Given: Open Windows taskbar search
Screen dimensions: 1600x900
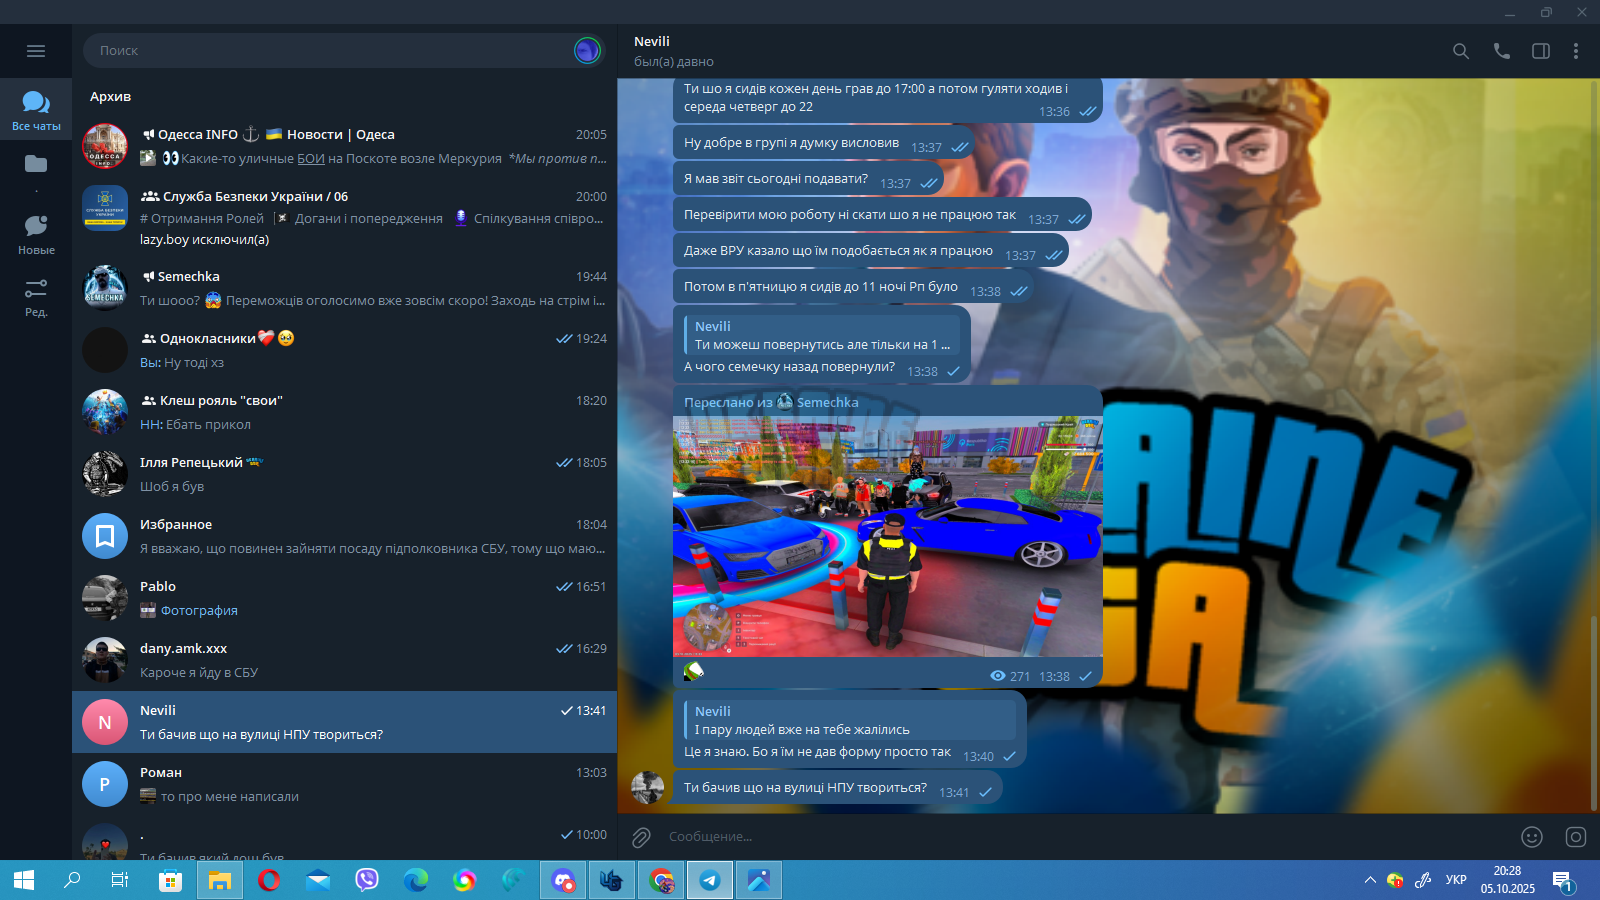Looking at the screenshot, I should 72,880.
